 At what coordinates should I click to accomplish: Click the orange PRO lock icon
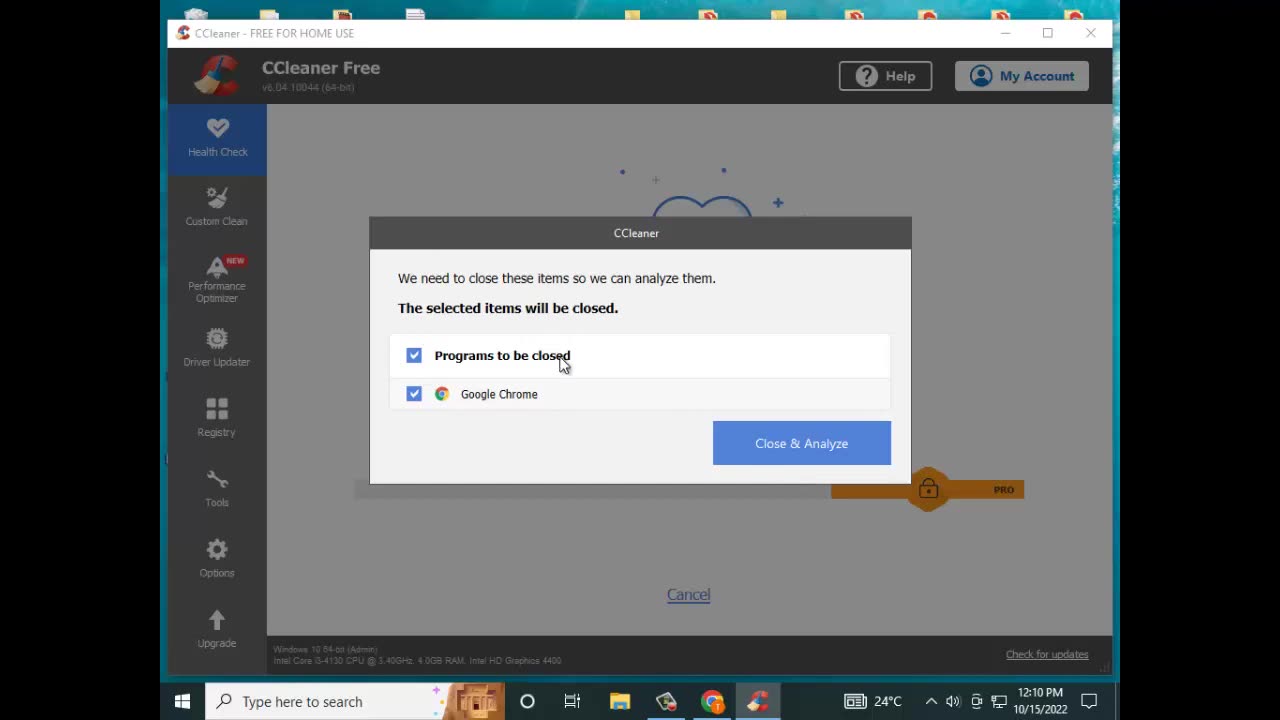(x=928, y=489)
